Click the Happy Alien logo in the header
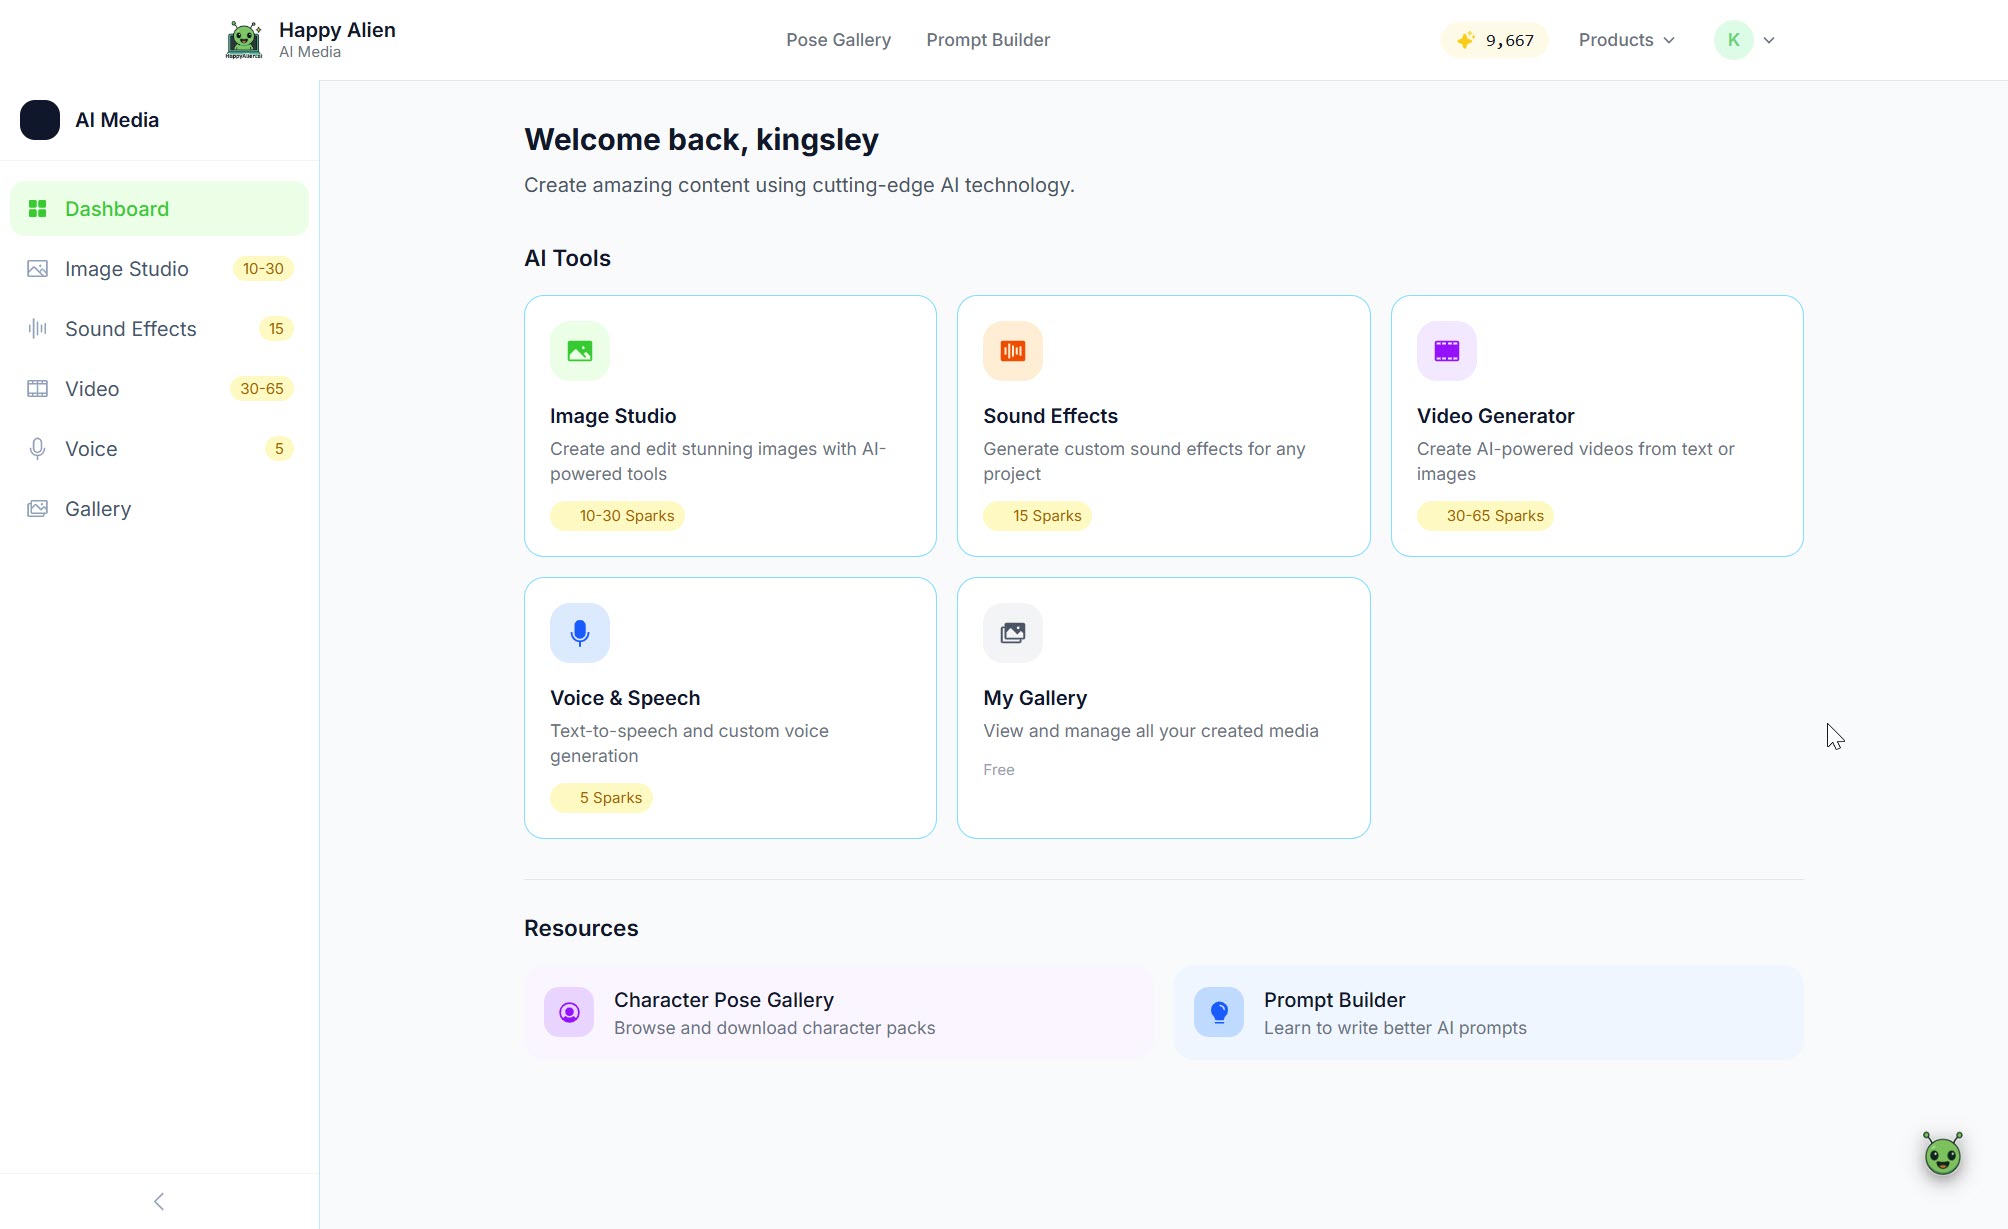The width and height of the screenshot is (2008, 1229). click(x=243, y=39)
